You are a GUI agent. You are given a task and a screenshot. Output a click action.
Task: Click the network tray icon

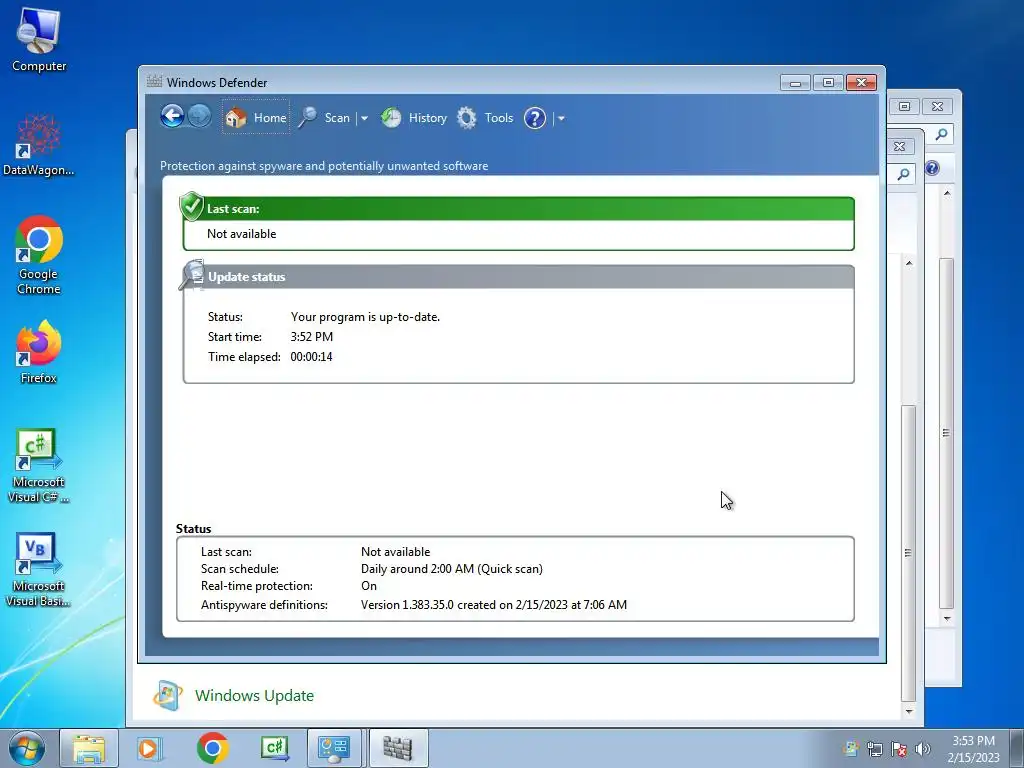(x=874, y=749)
